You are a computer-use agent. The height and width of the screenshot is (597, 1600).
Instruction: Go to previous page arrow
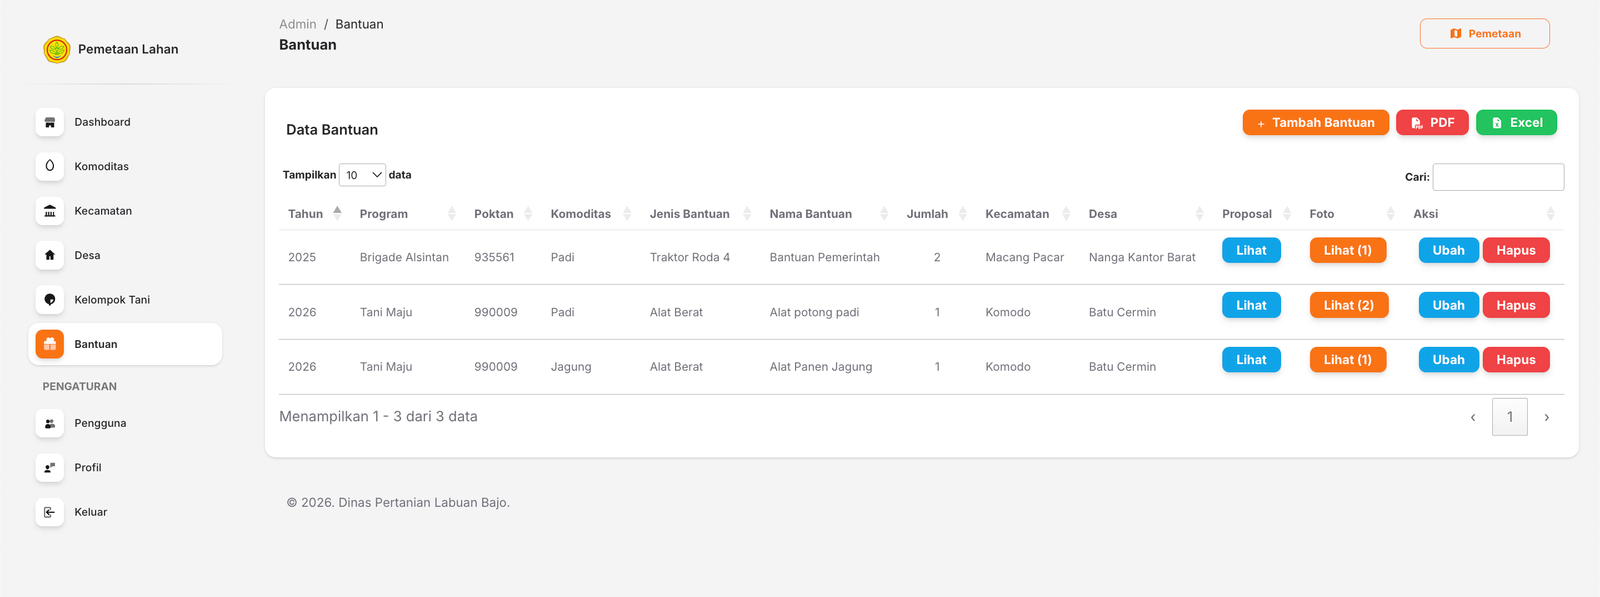1473,417
